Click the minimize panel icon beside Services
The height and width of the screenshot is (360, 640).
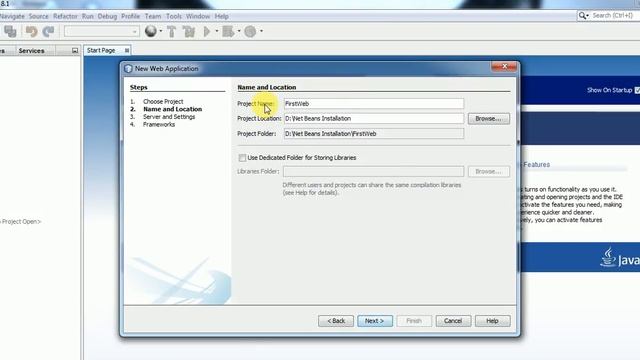tap(75, 51)
